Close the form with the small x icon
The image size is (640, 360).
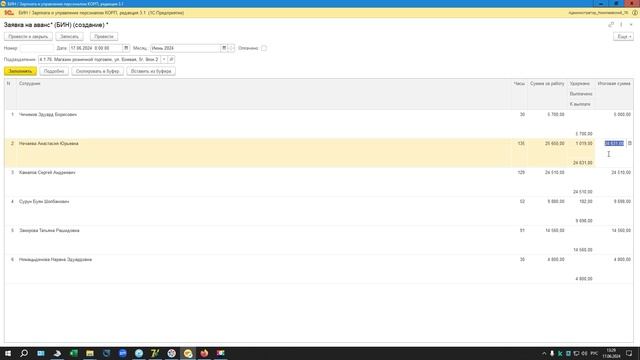click(x=631, y=25)
